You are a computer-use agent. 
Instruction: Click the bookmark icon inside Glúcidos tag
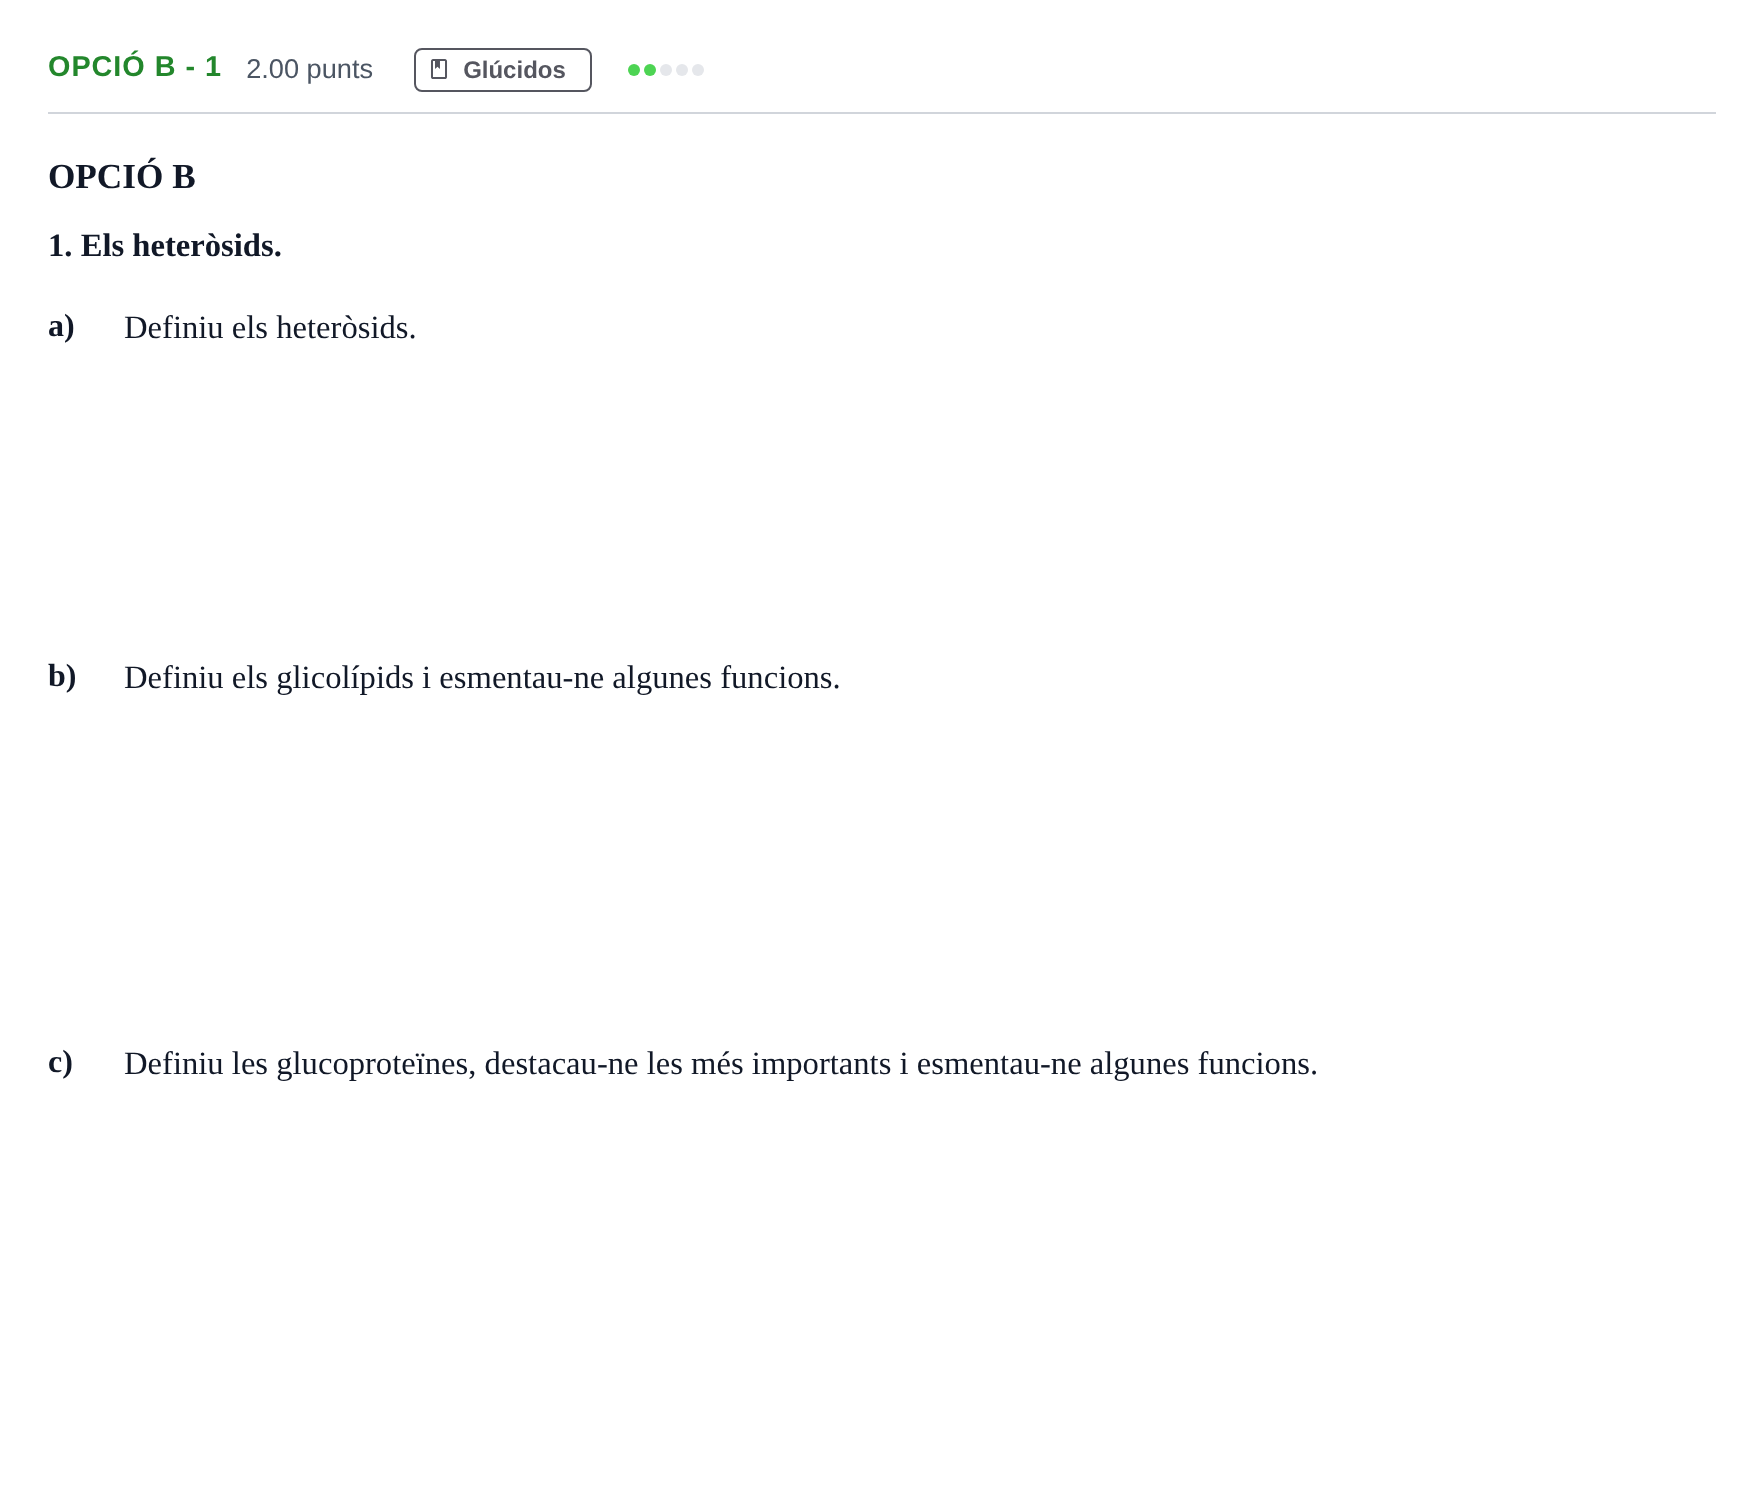(439, 70)
